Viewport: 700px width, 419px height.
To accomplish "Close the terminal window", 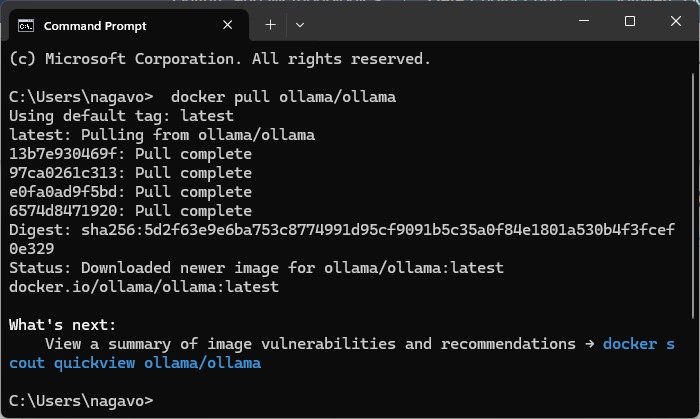I will (676, 21).
